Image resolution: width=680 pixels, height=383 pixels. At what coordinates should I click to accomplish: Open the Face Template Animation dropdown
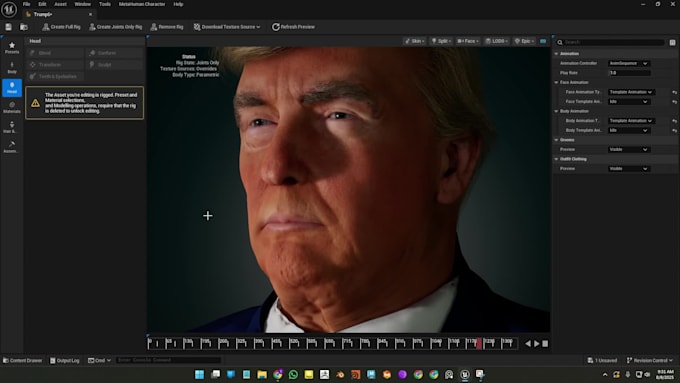click(x=628, y=101)
